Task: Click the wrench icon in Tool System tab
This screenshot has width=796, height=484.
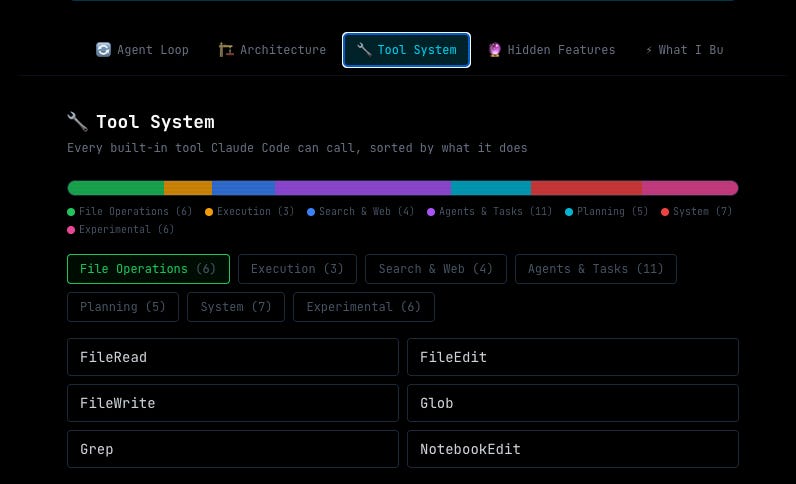Action: coord(364,49)
